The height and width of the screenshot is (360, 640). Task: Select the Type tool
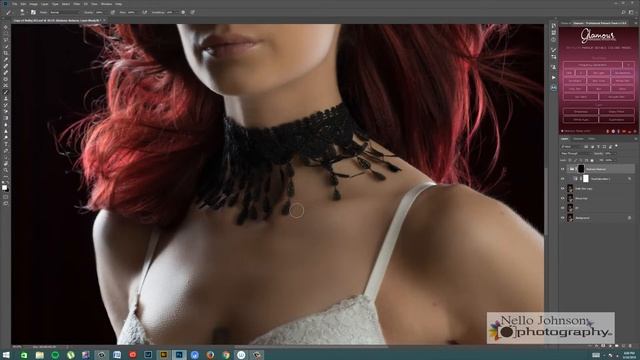tap(6, 144)
